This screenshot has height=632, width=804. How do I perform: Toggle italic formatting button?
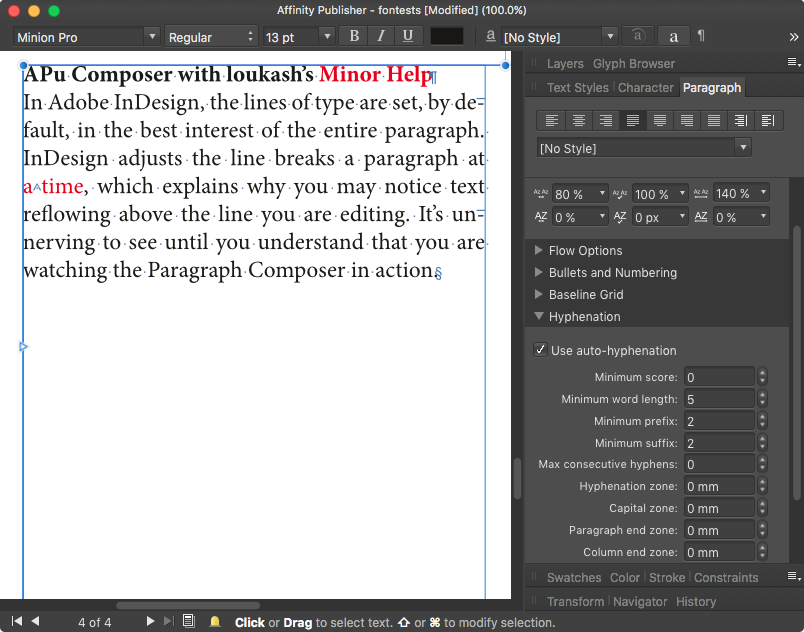381,36
